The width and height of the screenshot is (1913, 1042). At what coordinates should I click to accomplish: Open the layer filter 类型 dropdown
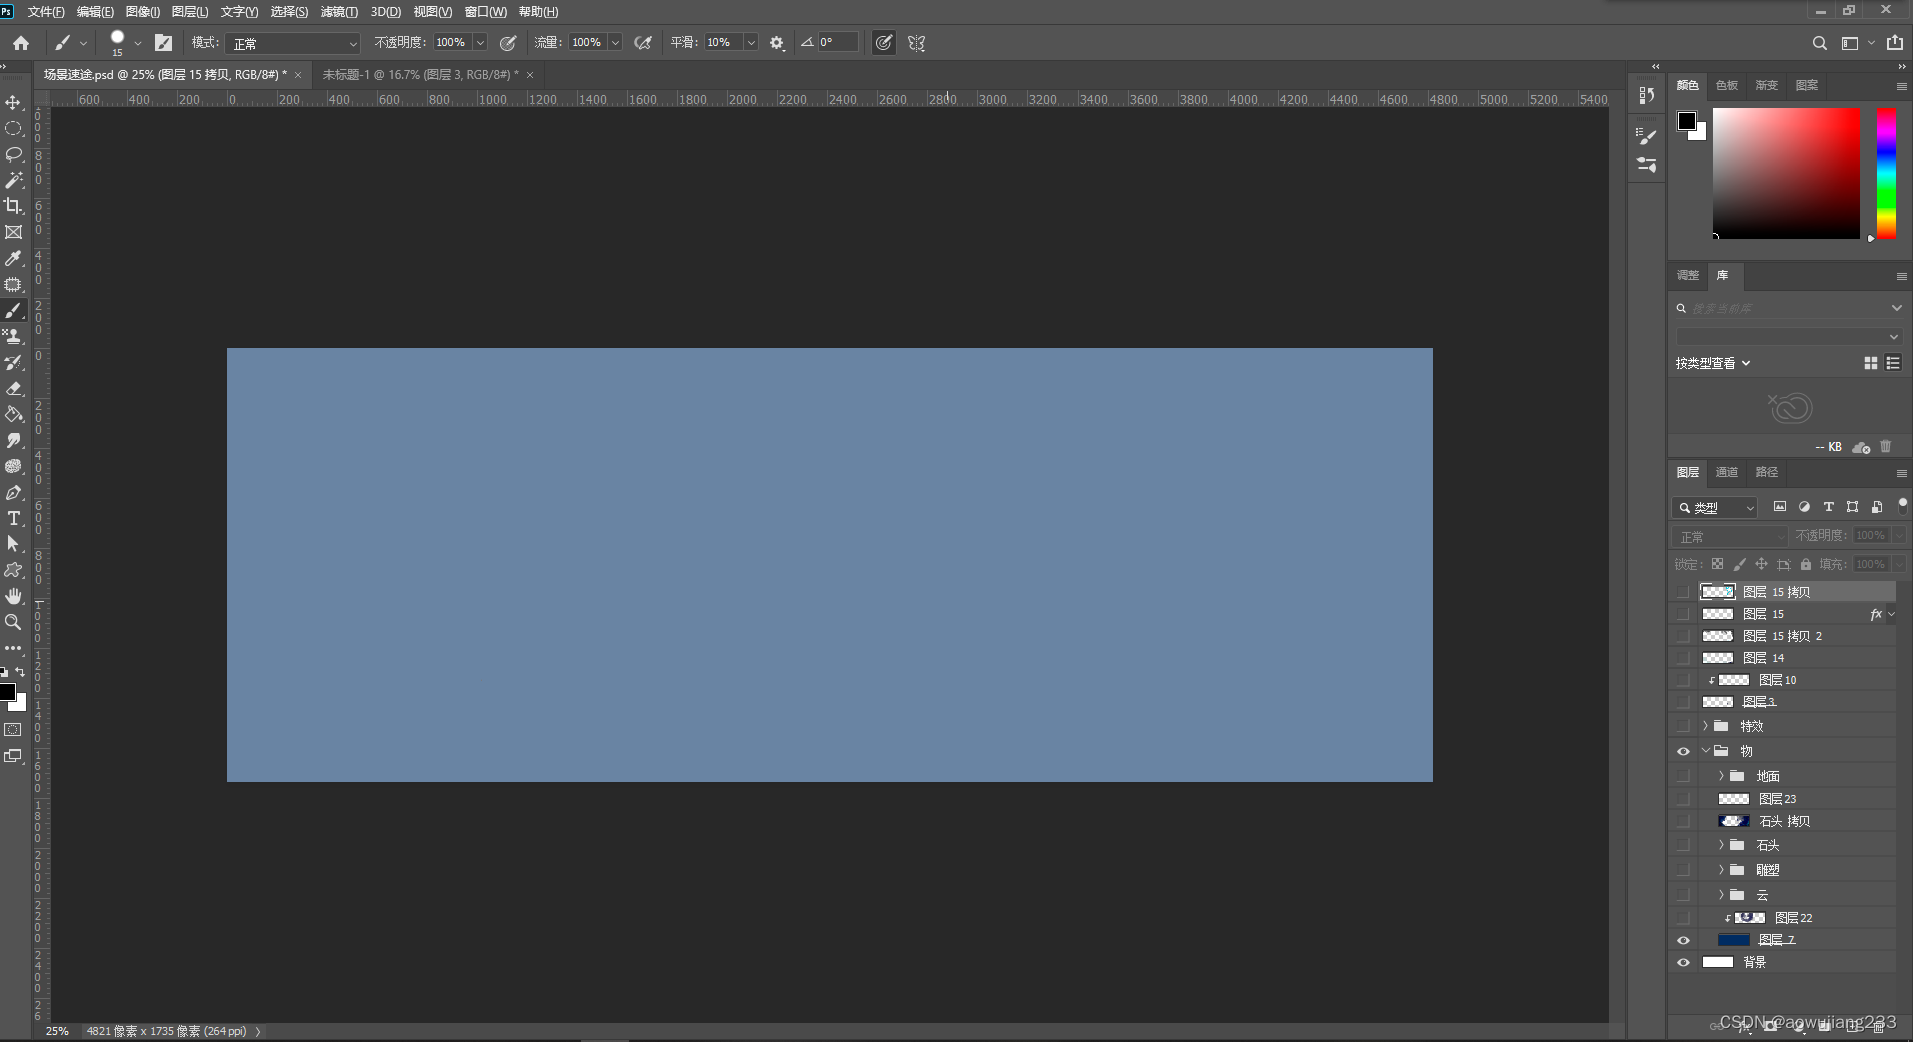pos(1715,508)
